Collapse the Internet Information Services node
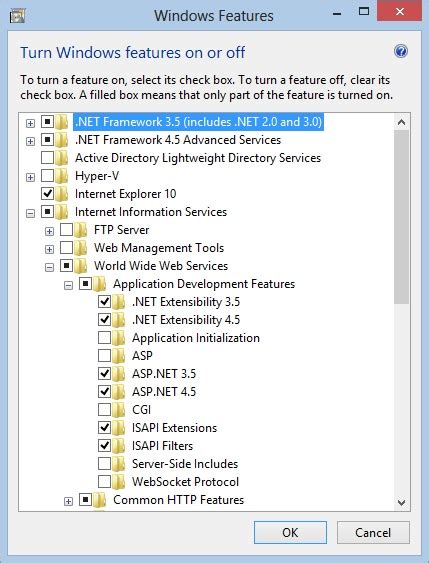The height and width of the screenshot is (563, 429). tap(31, 213)
